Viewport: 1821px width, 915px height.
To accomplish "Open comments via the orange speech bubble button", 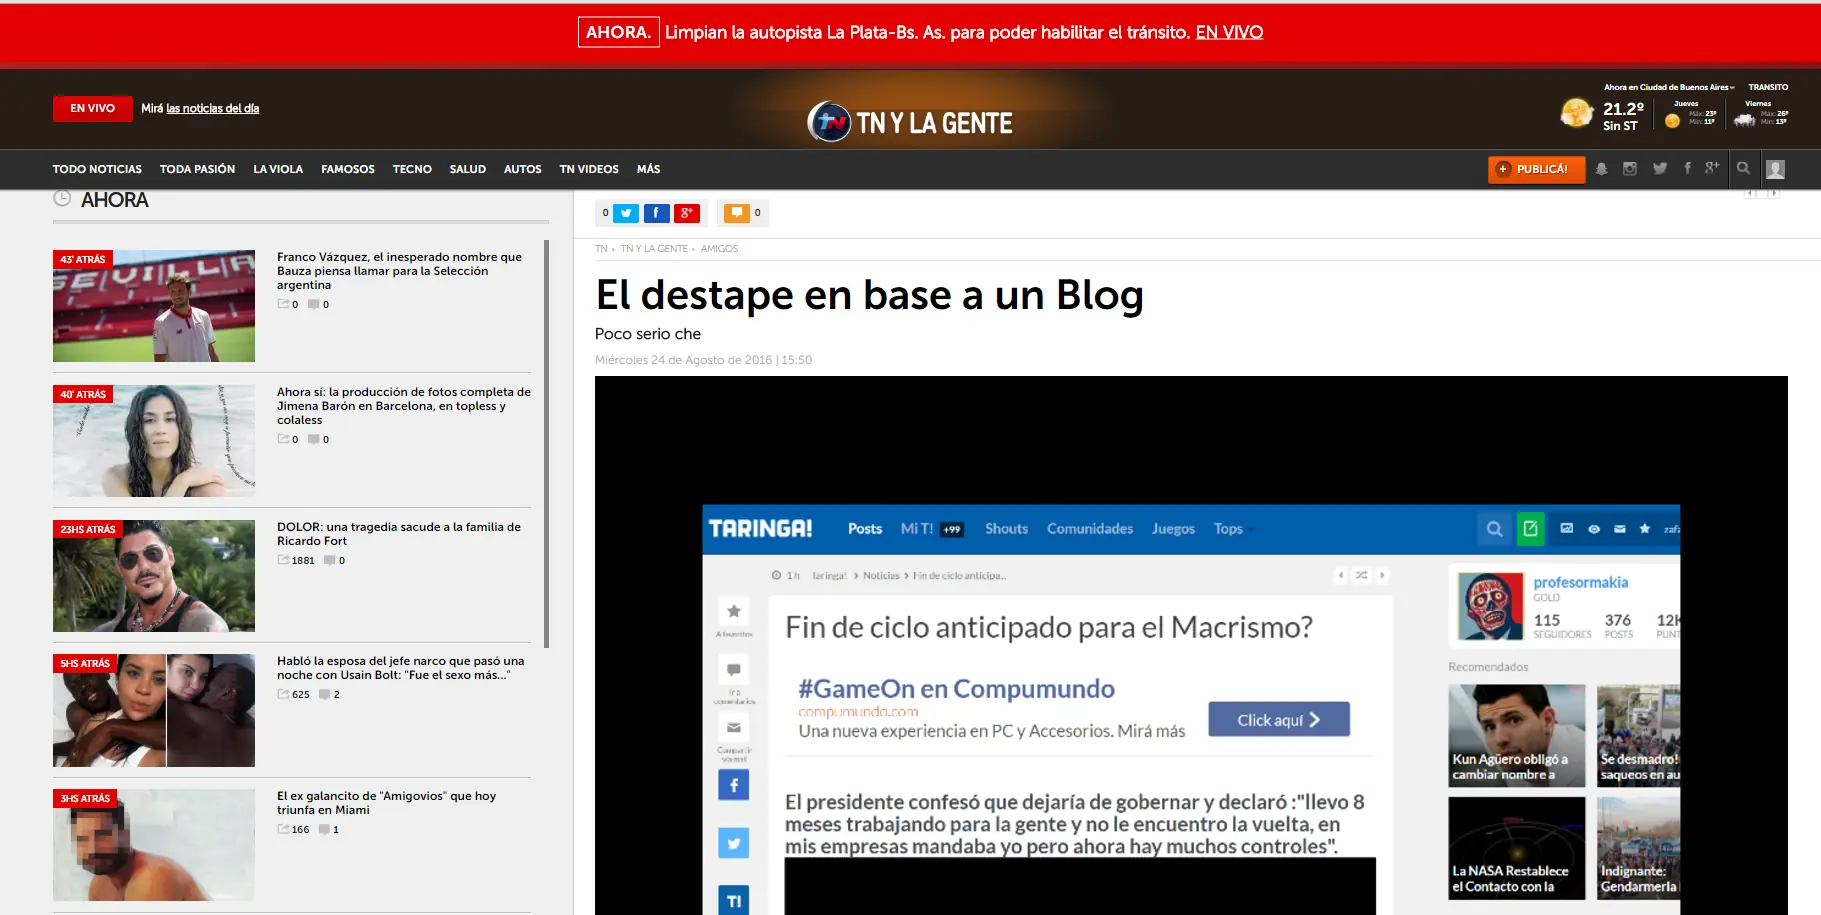I will pos(737,213).
